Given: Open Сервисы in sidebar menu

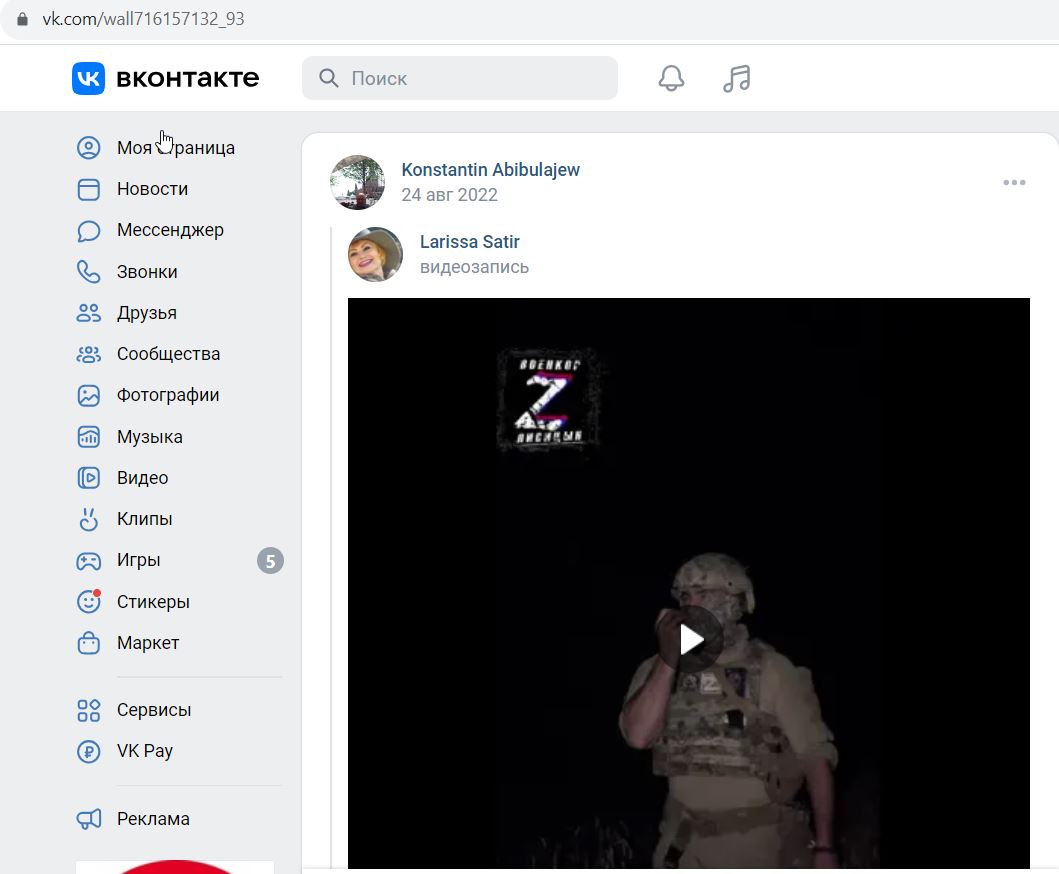Looking at the screenshot, I should tap(154, 710).
